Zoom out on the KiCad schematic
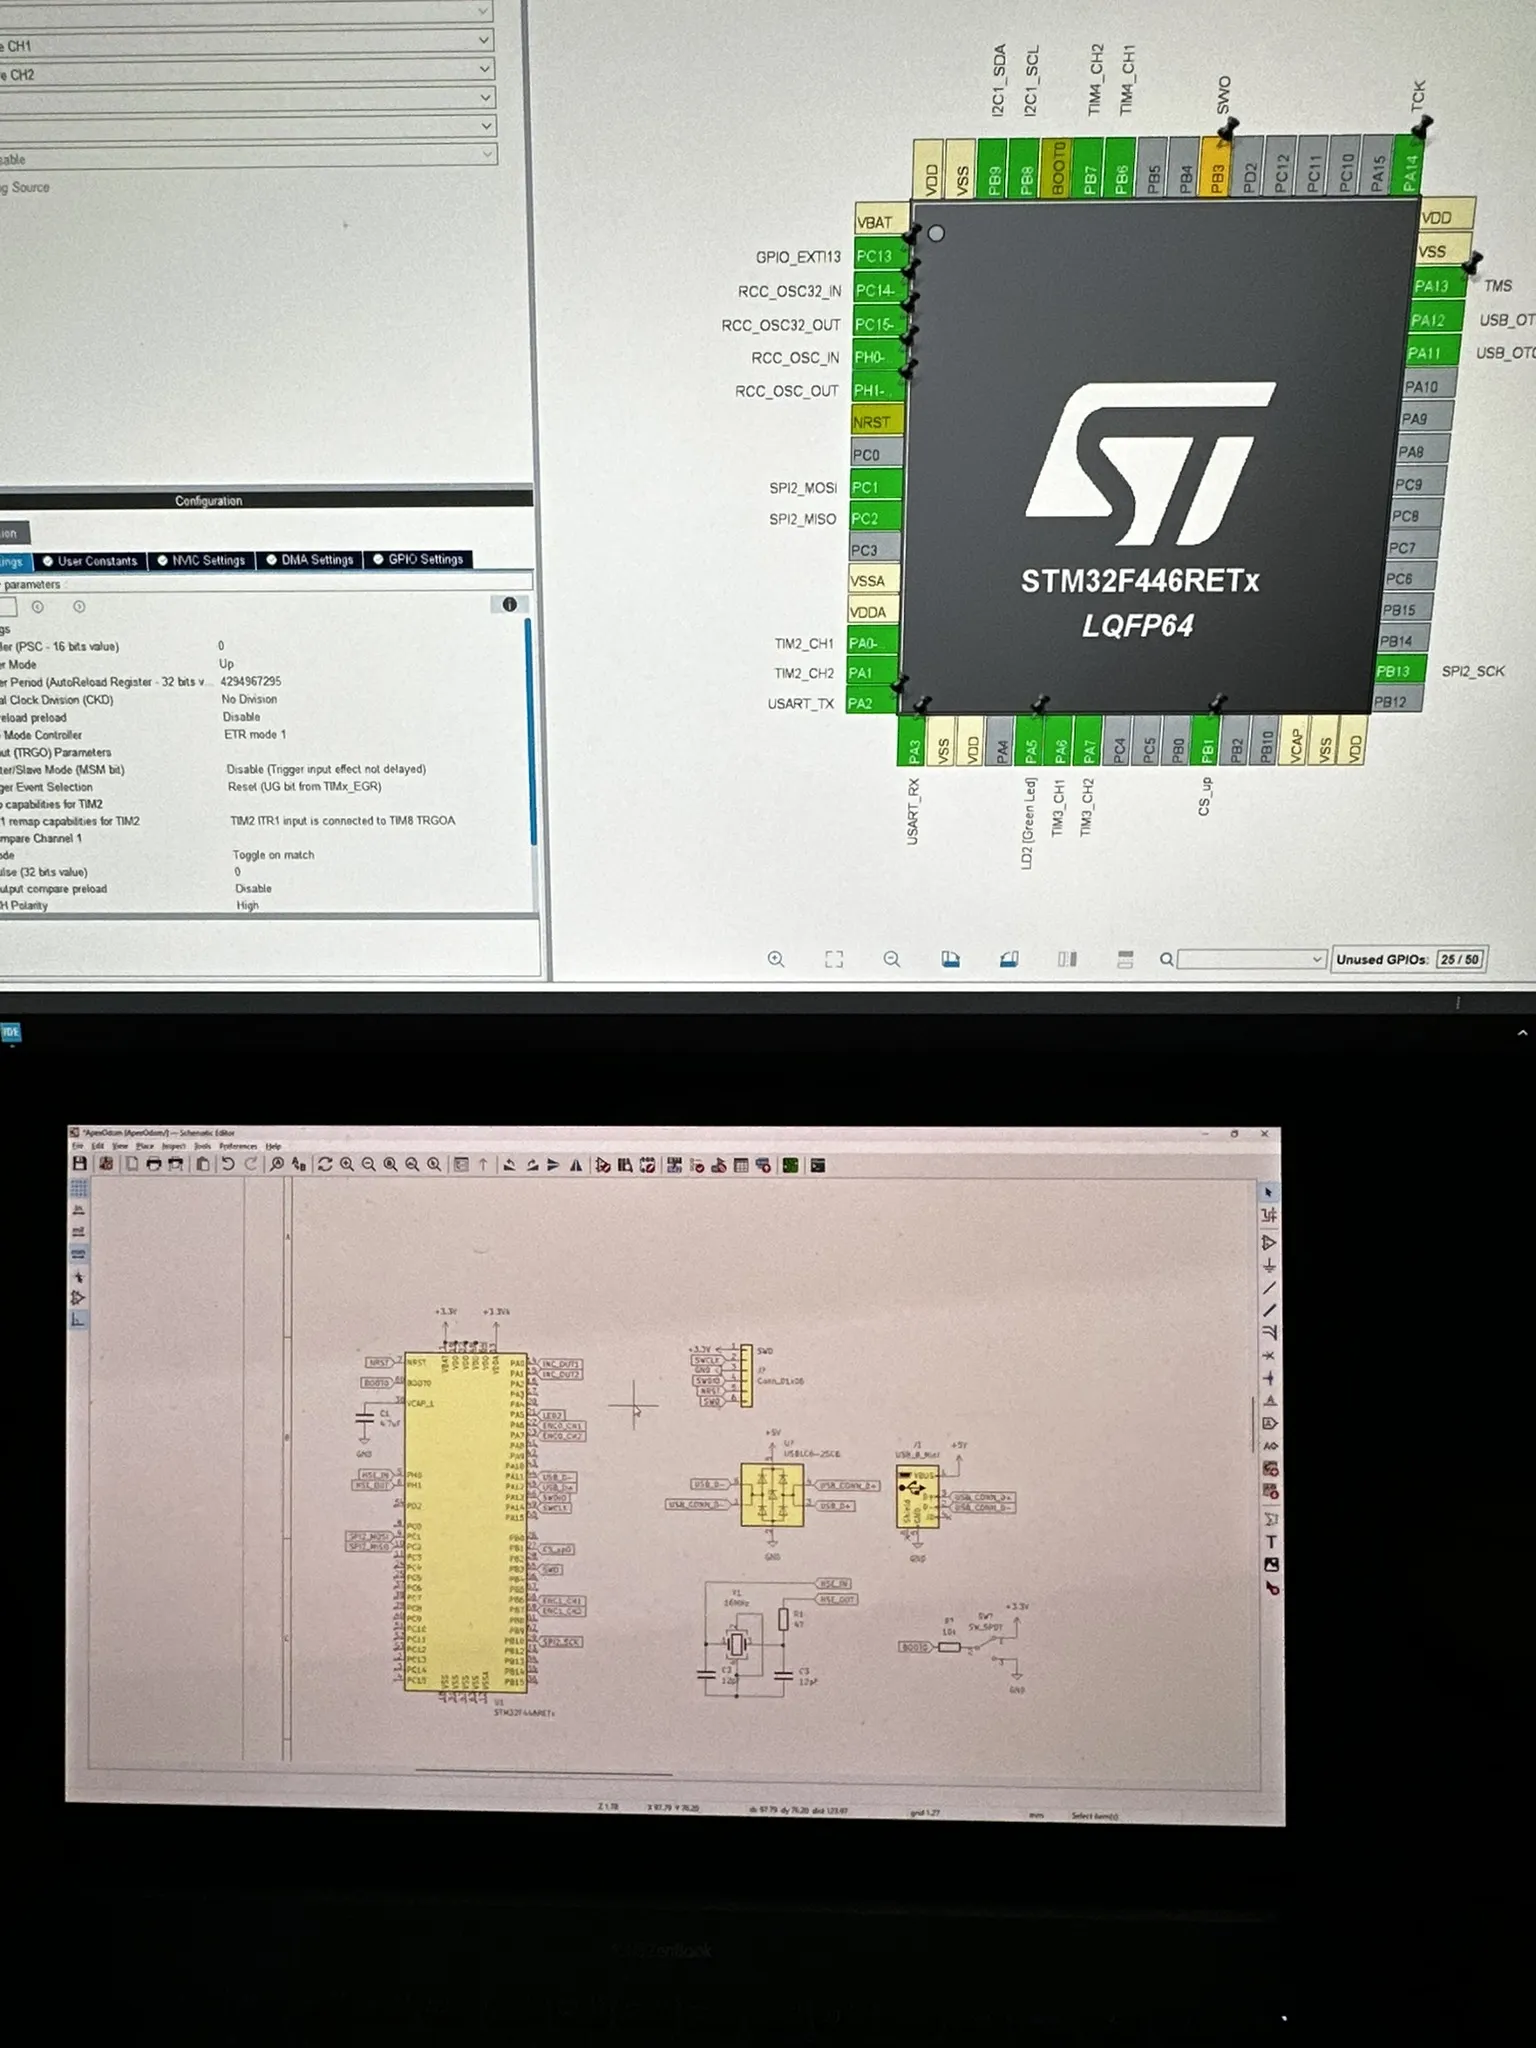 point(368,1164)
